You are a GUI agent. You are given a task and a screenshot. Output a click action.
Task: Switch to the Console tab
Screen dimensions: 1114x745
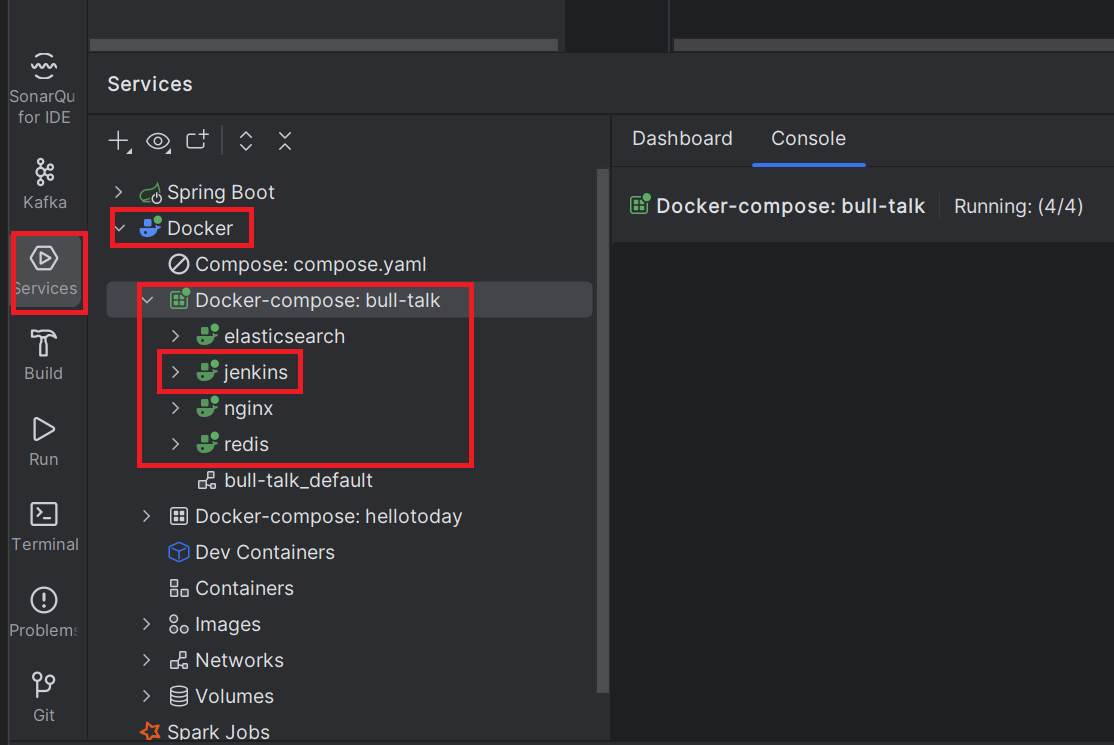[809, 138]
